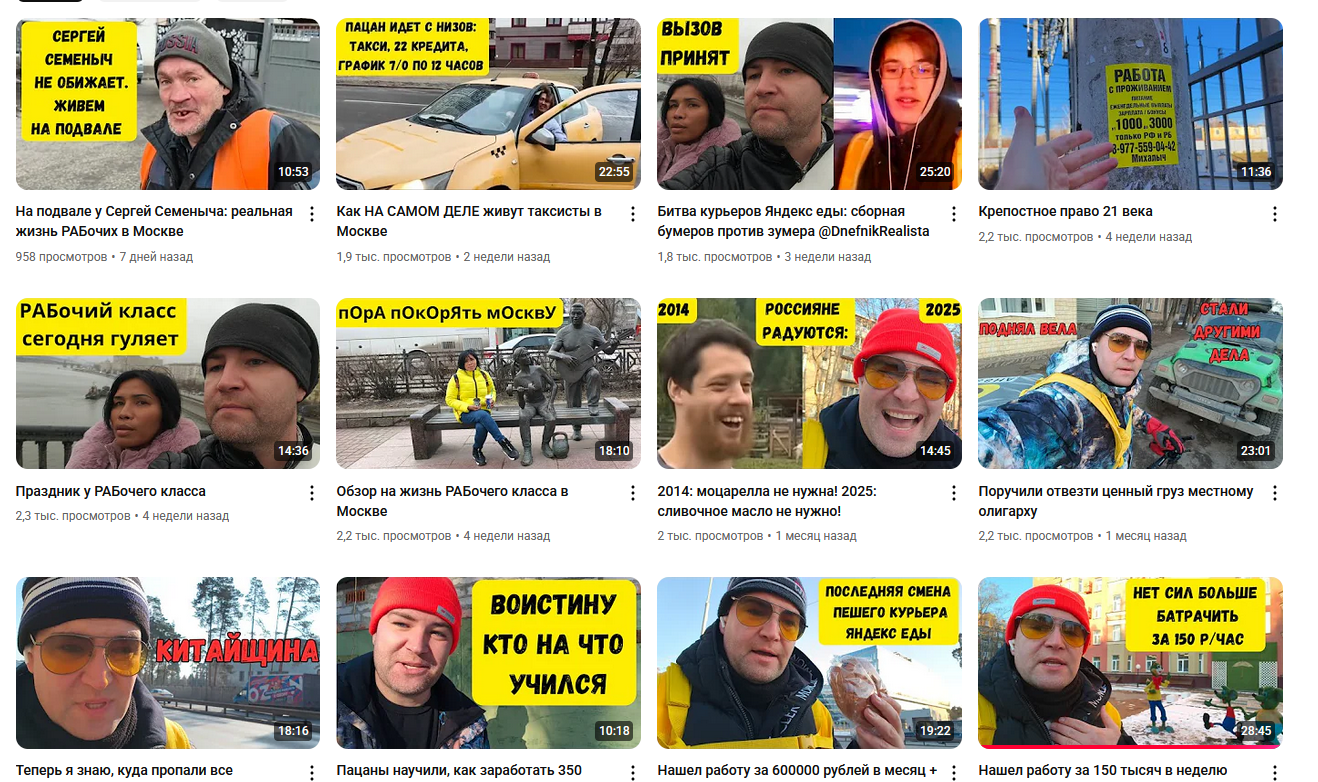This screenshot has width=1318, height=782.
Task: Open options menu for Сергей Семеныч video
Action: [311, 214]
